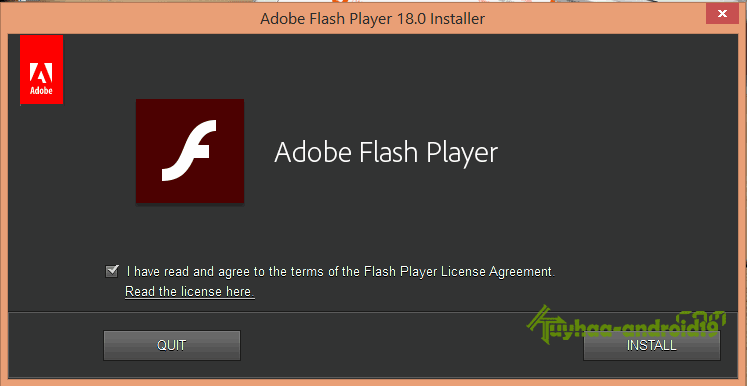The image size is (747, 386).
Task: Toggle the license agreement checkbox
Action: (112, 271)
